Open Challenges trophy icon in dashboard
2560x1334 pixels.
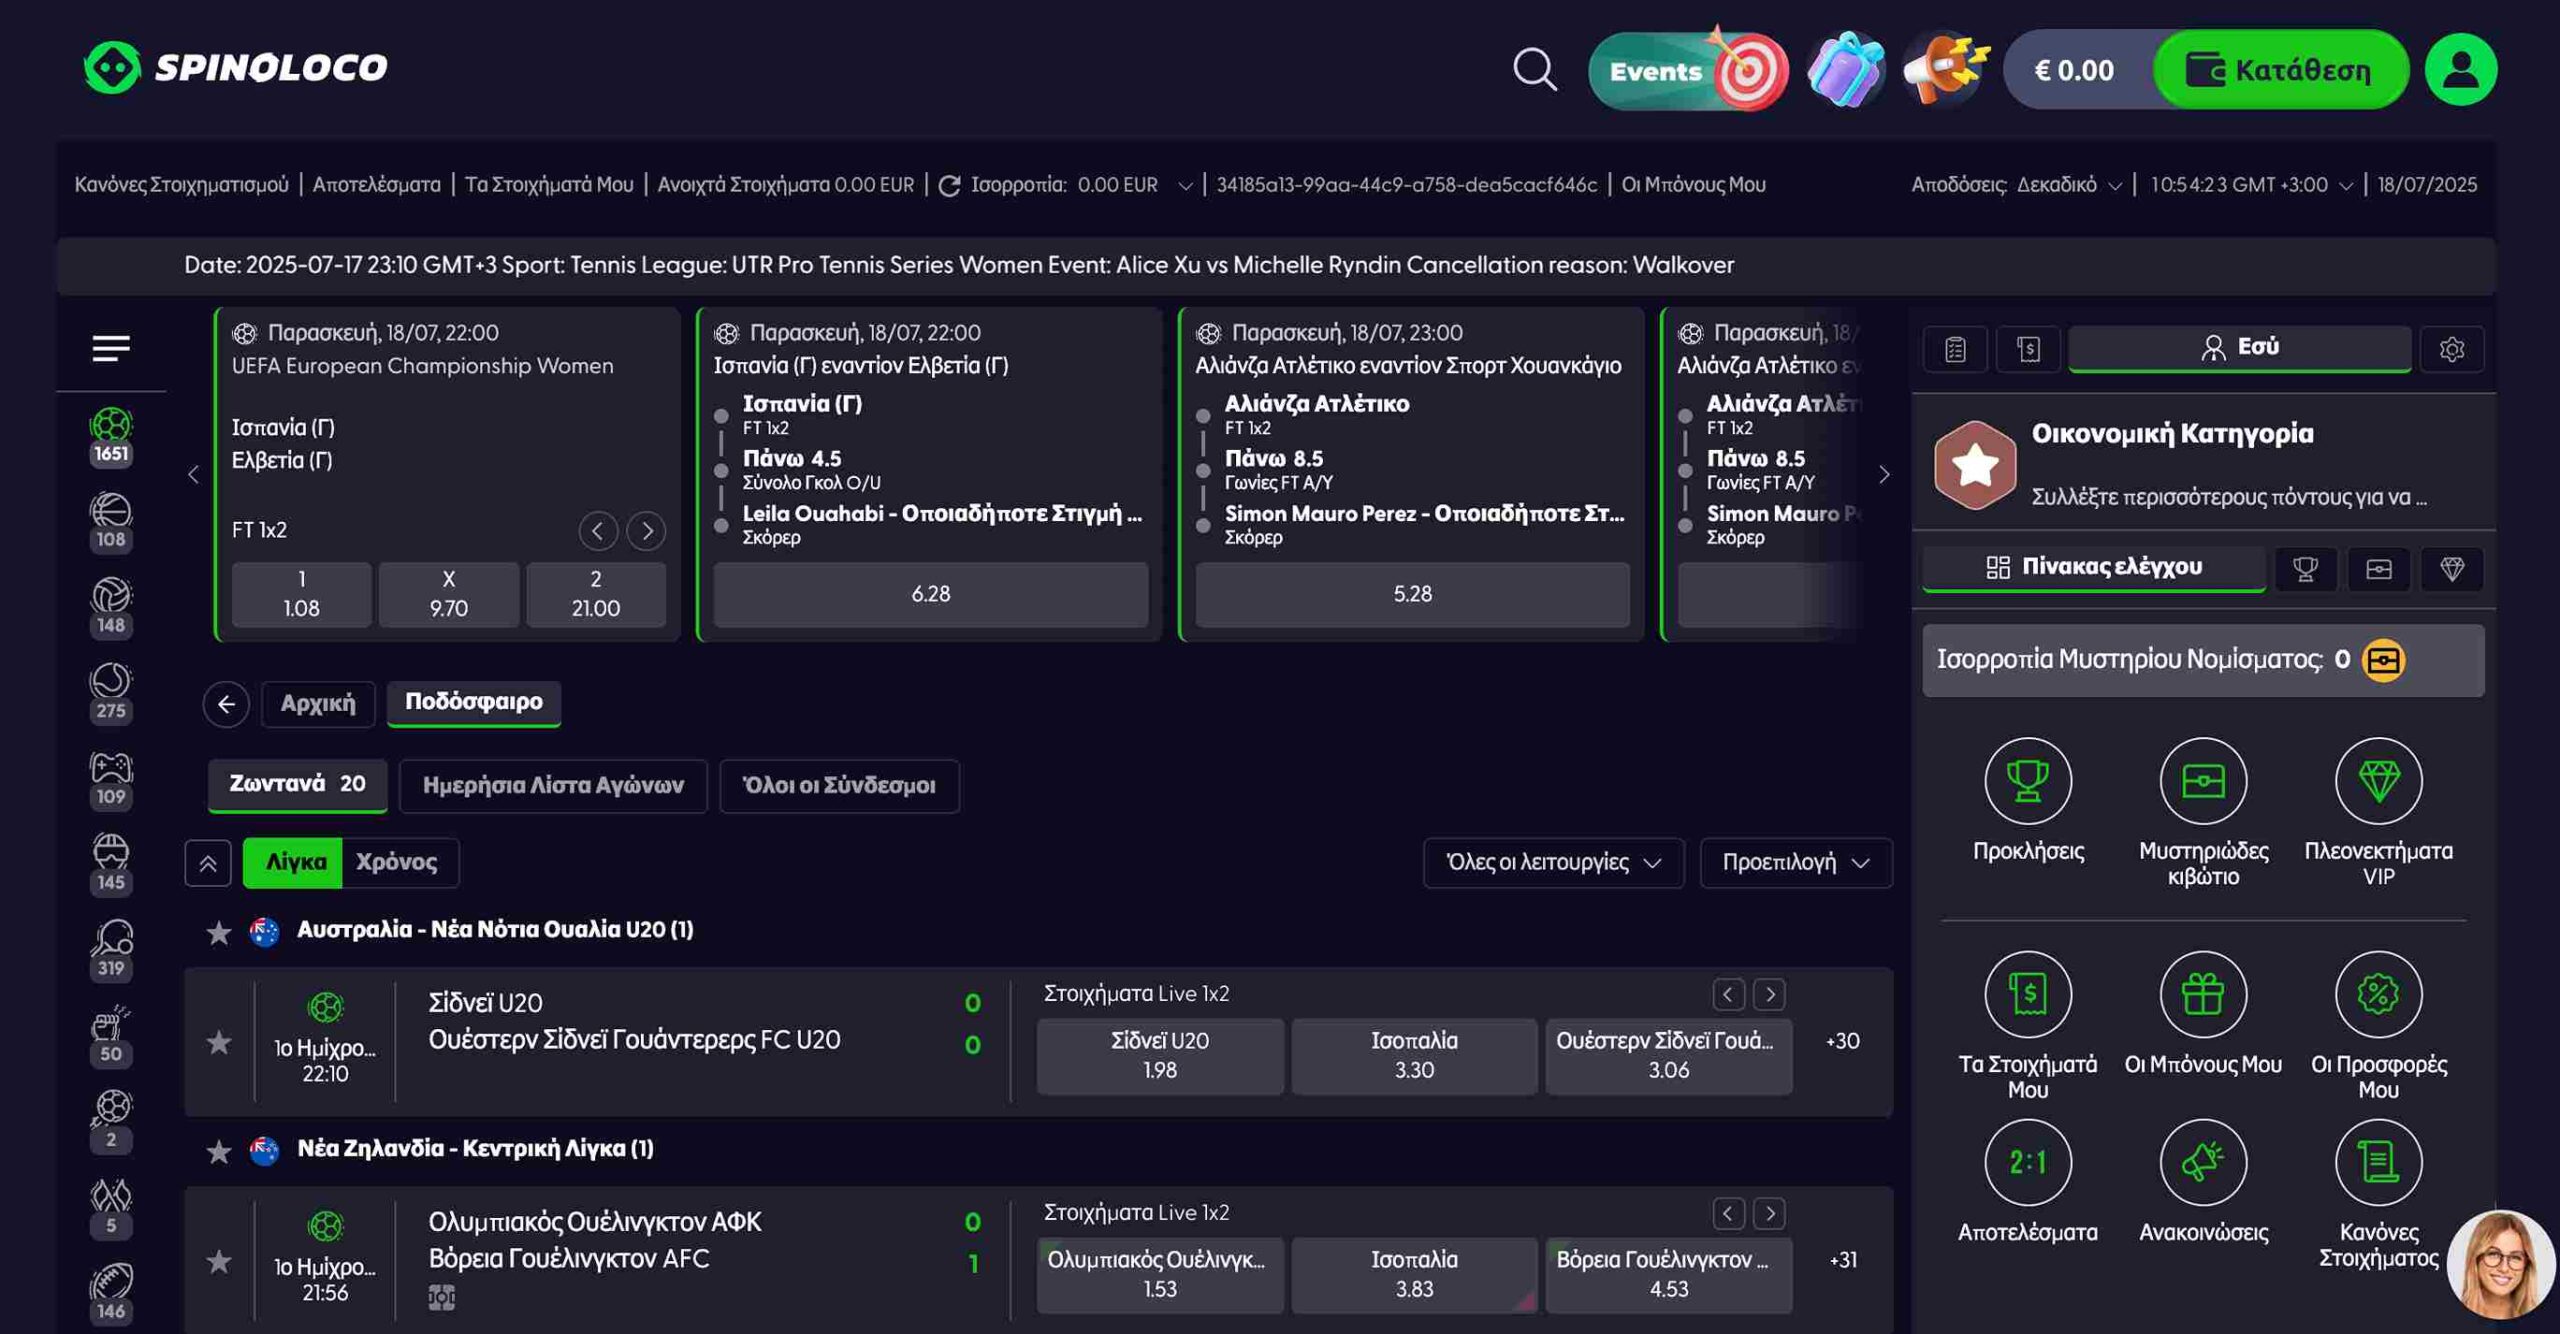click(2027, 781)
